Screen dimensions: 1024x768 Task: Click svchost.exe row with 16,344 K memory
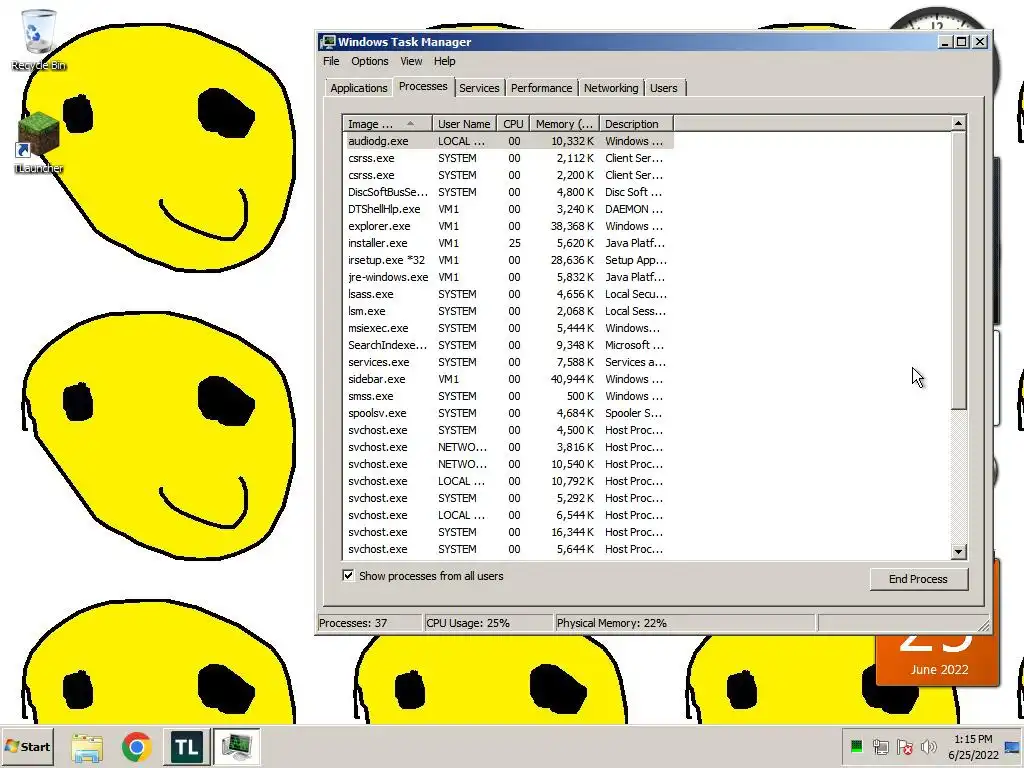[x=508, y=532]
